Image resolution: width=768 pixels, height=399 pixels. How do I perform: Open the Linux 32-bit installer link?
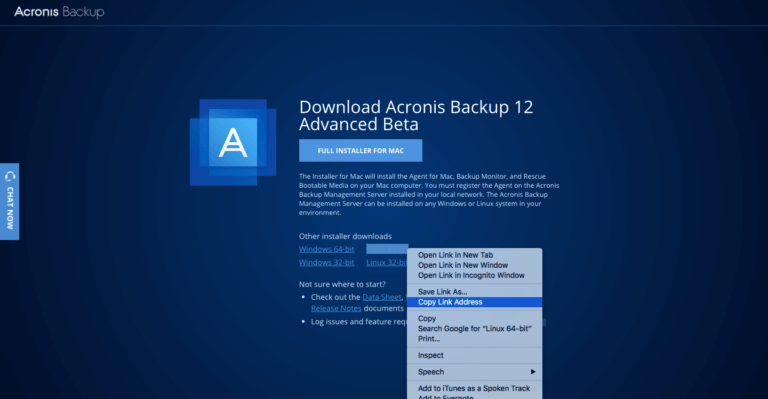(386, 262)
